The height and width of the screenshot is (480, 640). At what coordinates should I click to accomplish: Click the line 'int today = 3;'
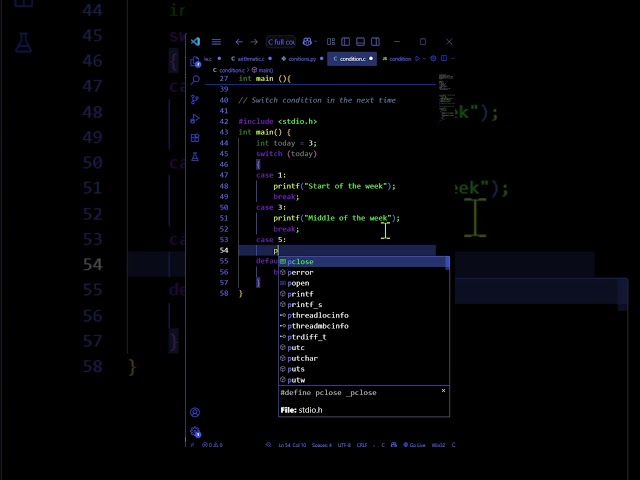[286, 143]
